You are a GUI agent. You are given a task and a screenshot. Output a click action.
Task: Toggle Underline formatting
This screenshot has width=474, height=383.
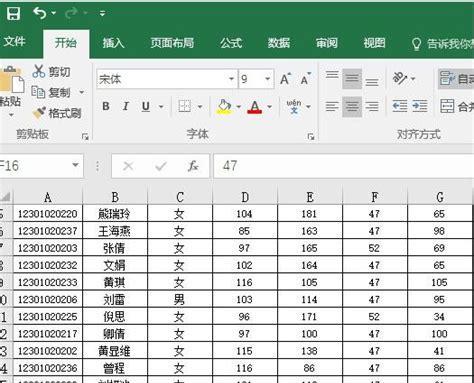click(x=146, y=106)
